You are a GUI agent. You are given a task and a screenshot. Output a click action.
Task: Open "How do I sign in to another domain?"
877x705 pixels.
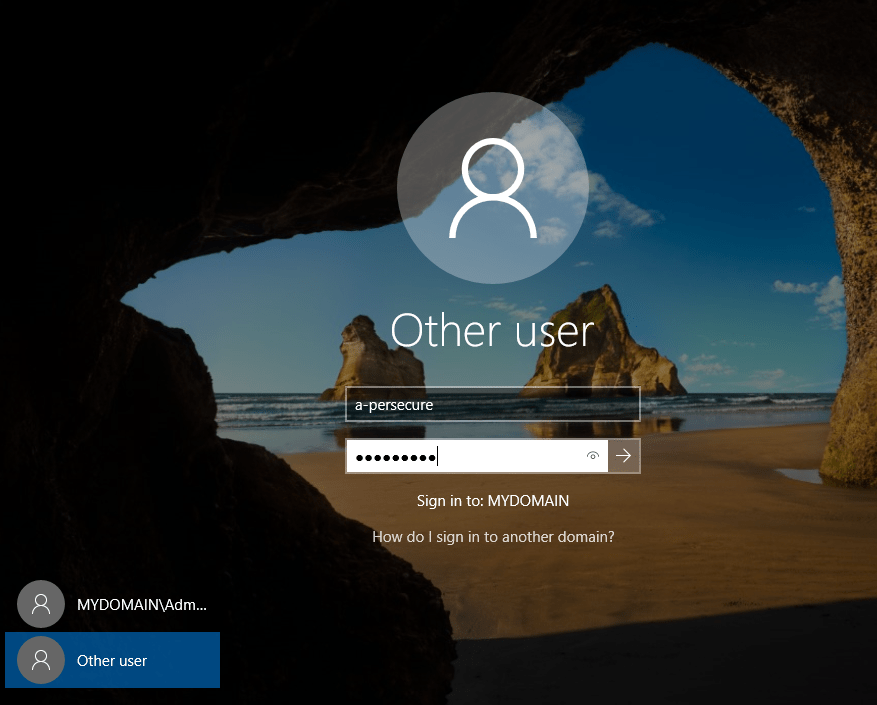pos(493,537)
